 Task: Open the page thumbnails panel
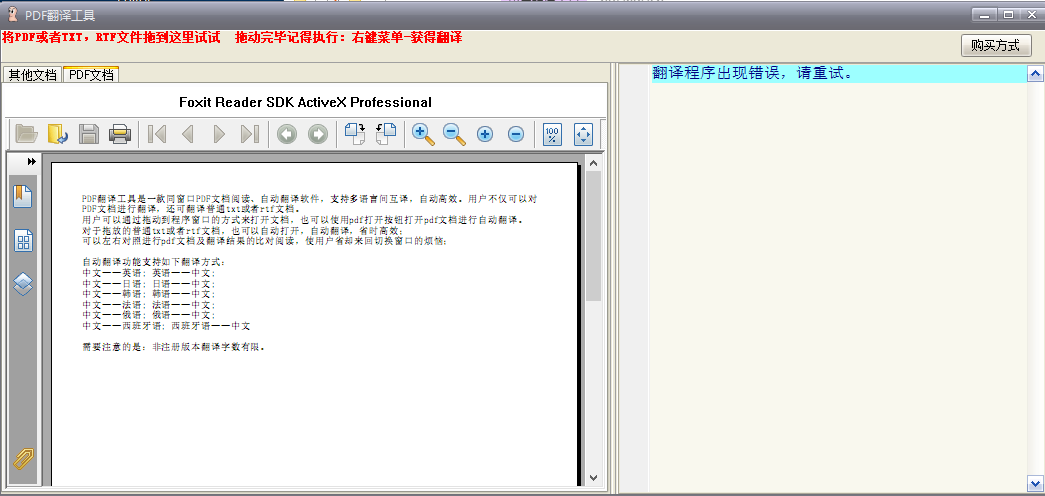[x=24, y=241]
